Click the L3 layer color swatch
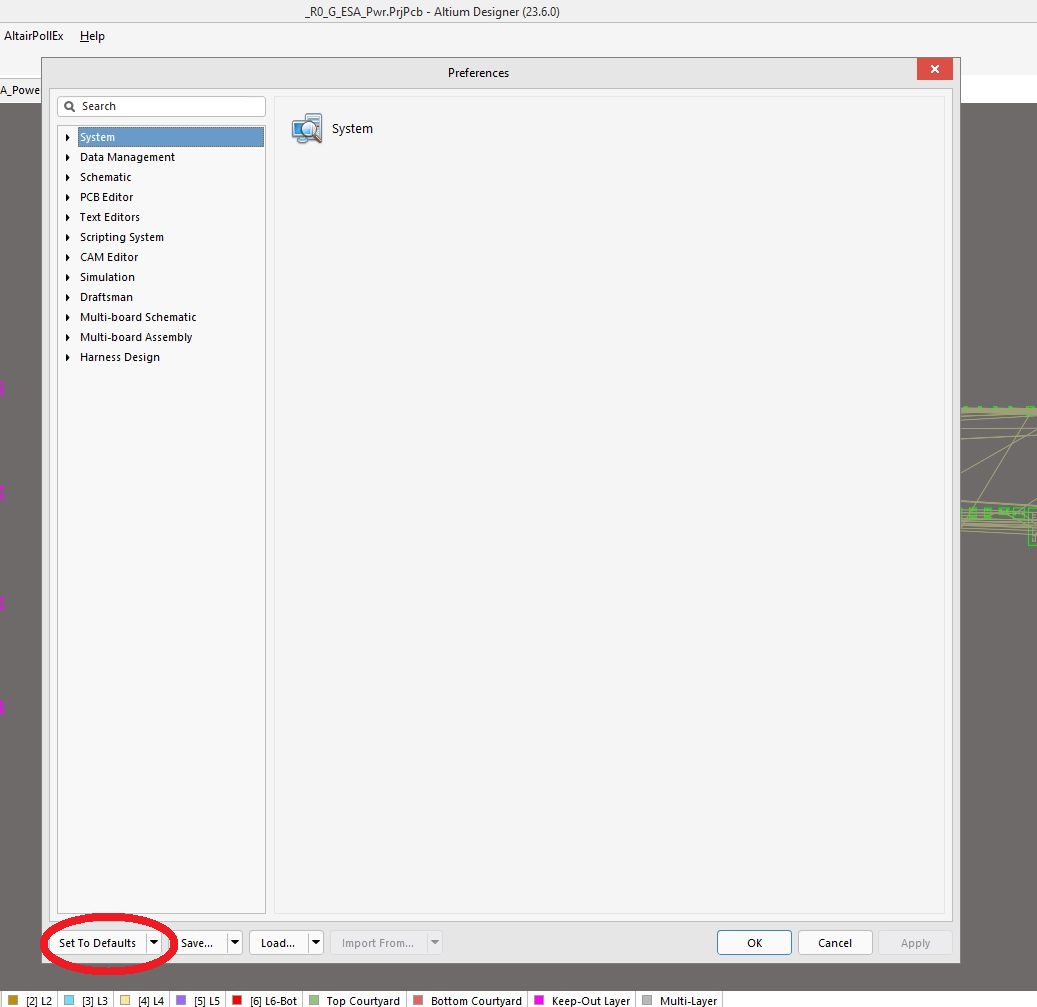The image size is (1037, 1007). point(69,1000)
